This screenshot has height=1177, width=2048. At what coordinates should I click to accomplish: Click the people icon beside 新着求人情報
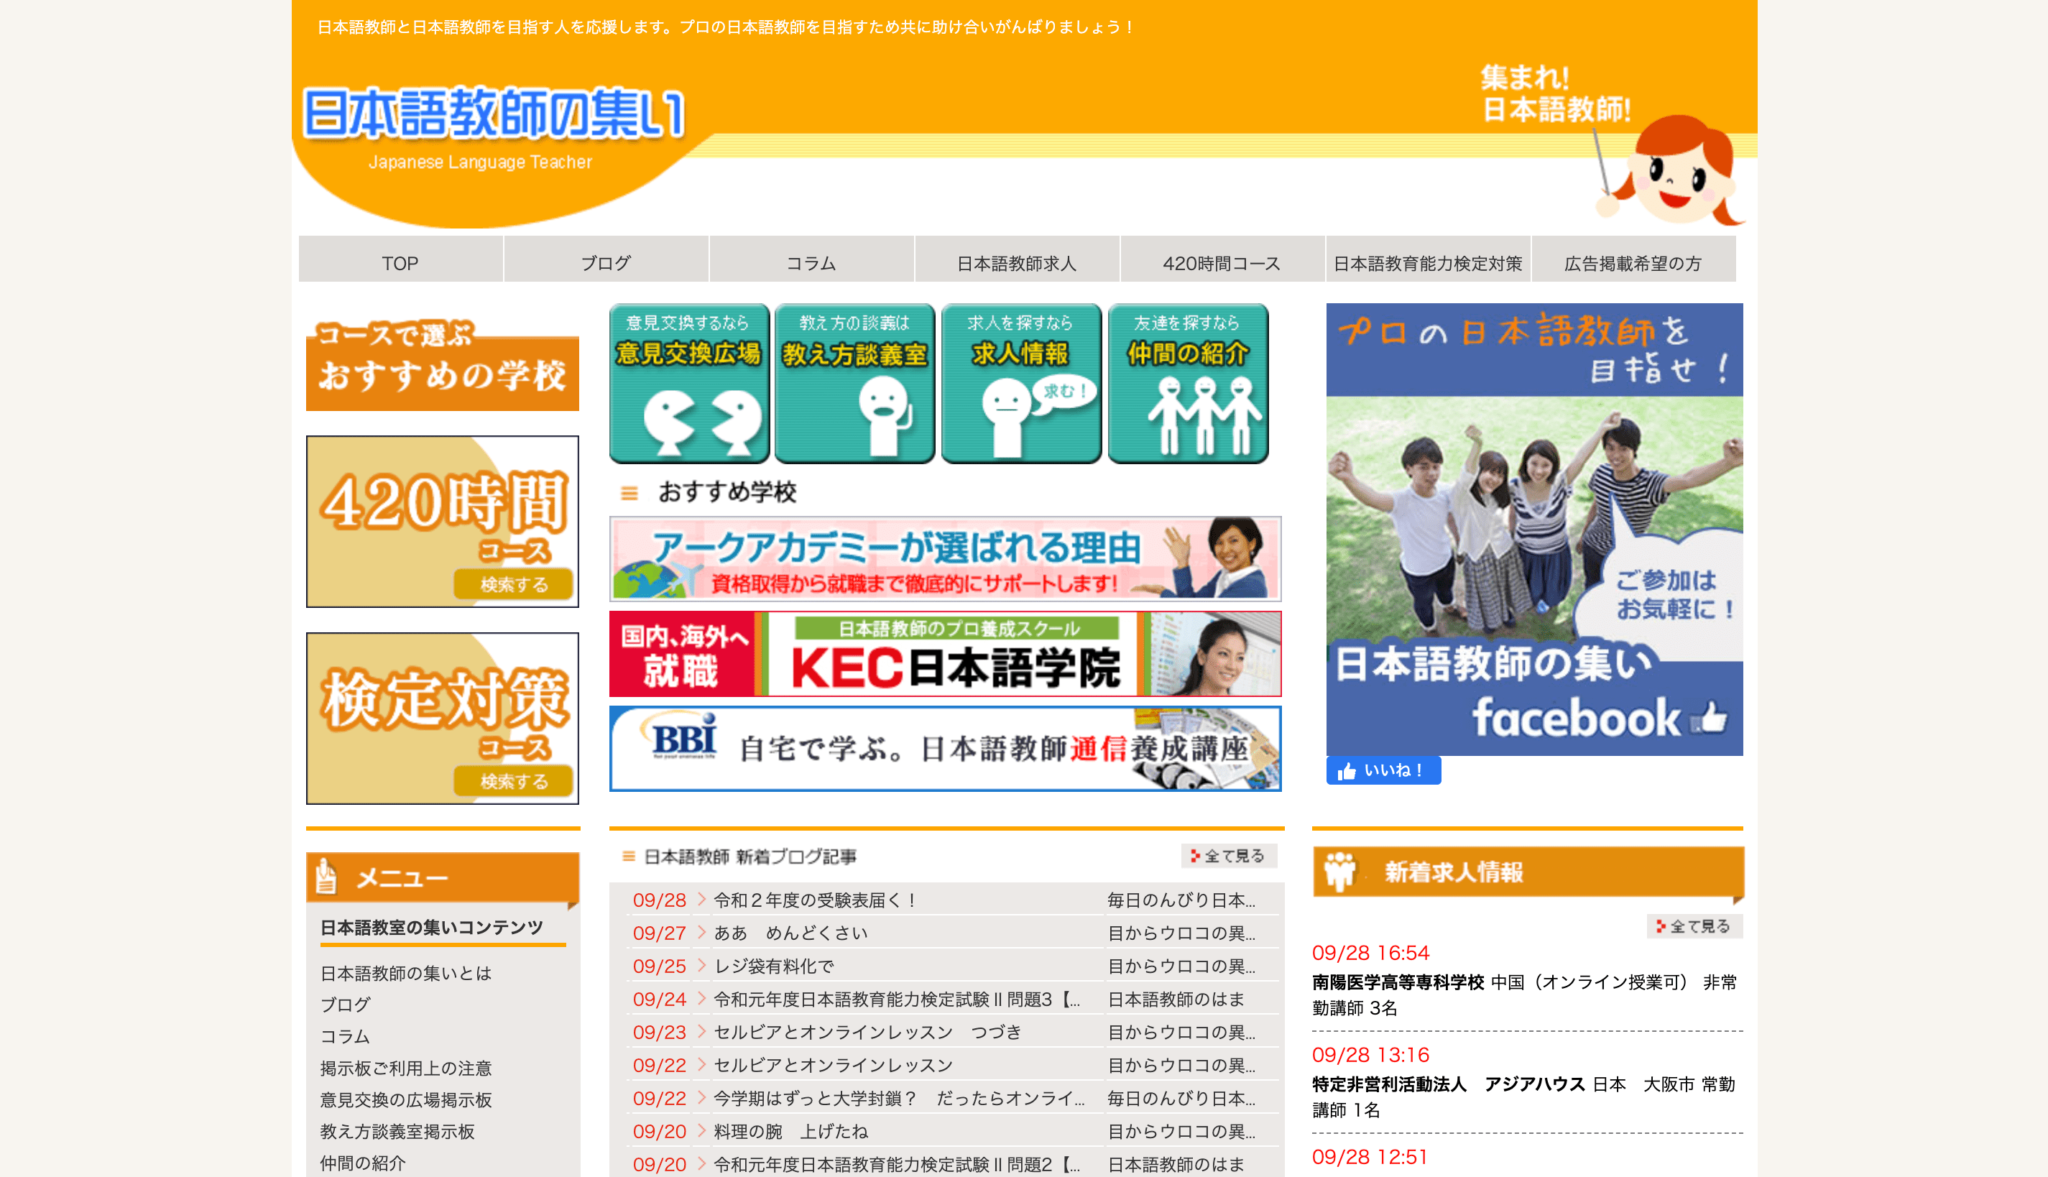1339,872
